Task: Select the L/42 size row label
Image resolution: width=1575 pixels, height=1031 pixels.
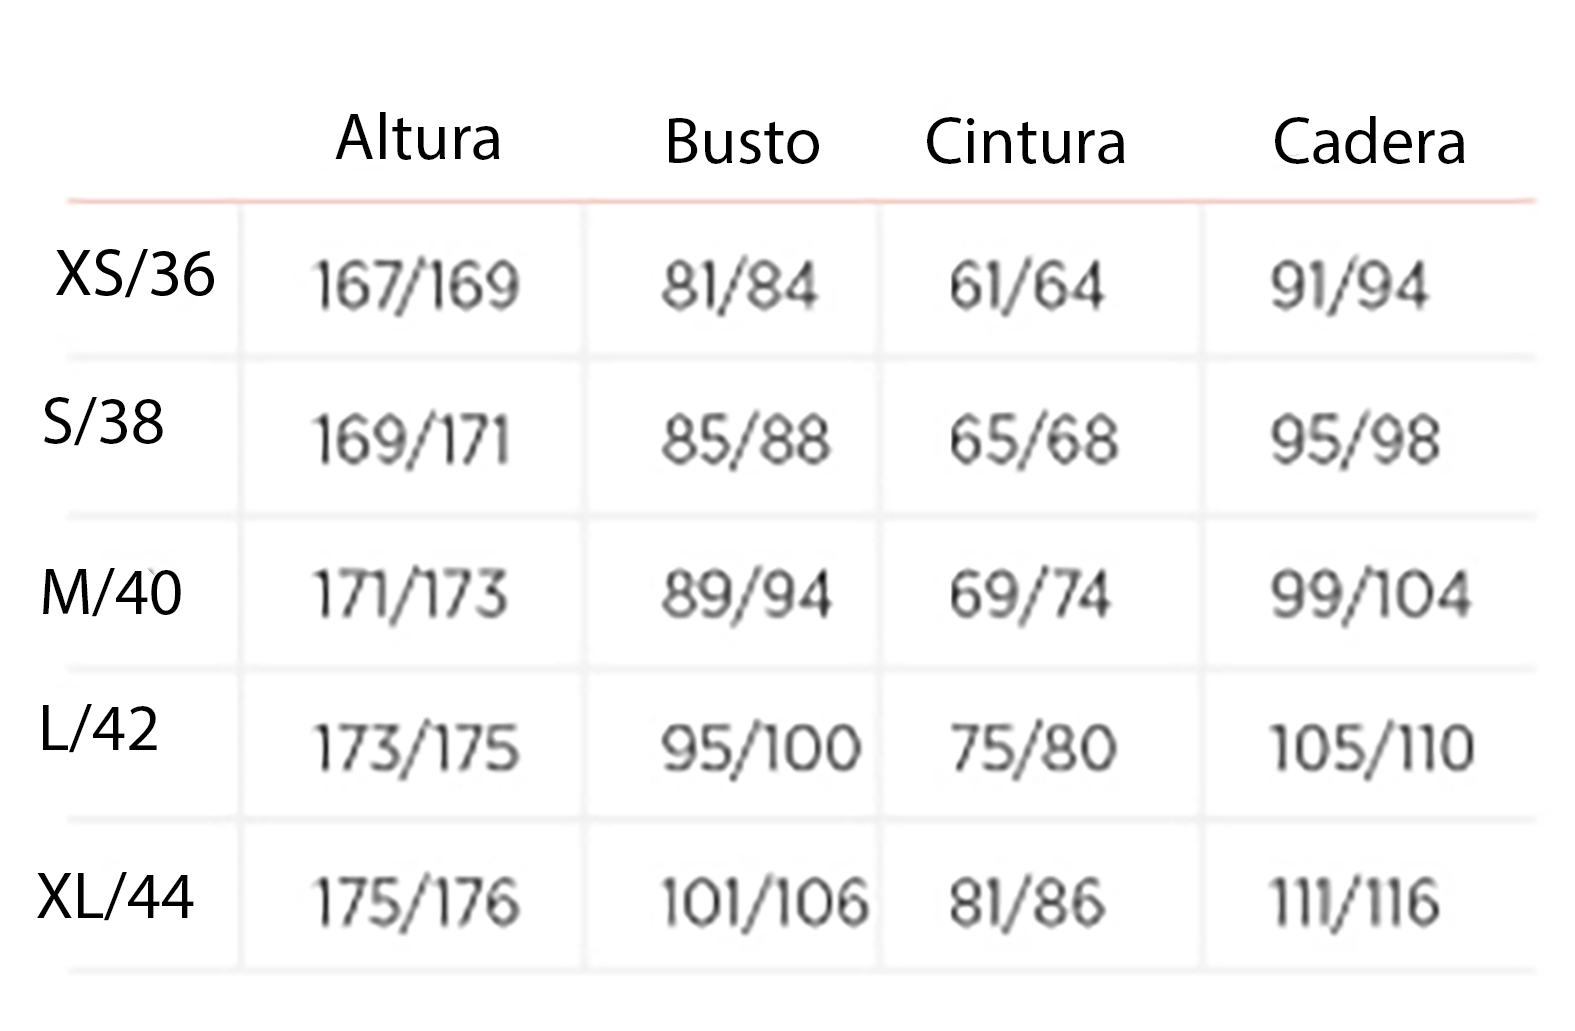Action: [99, 729]
